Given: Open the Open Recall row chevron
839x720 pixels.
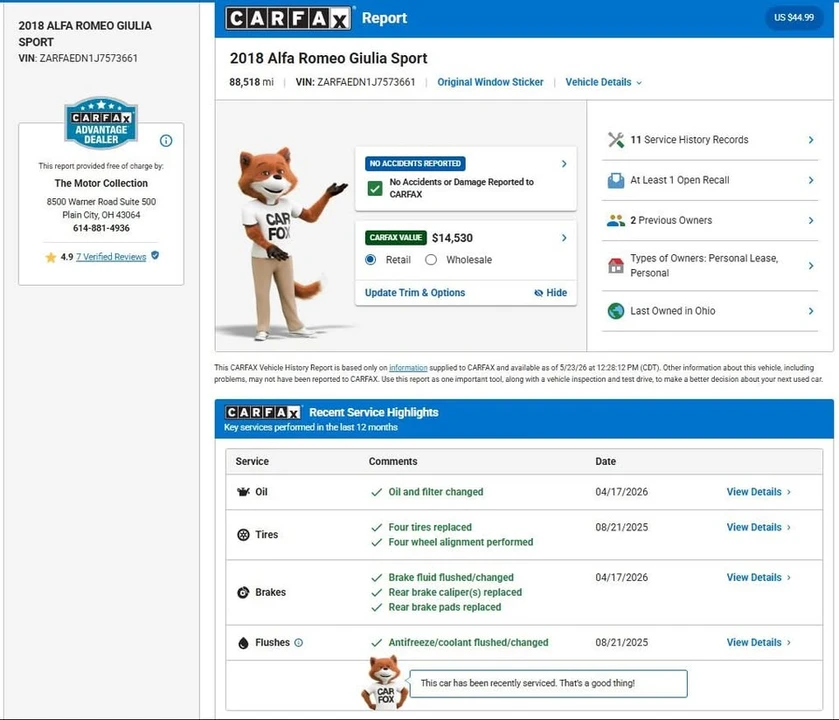Looking at the screenshot, I should pos(811,180).
